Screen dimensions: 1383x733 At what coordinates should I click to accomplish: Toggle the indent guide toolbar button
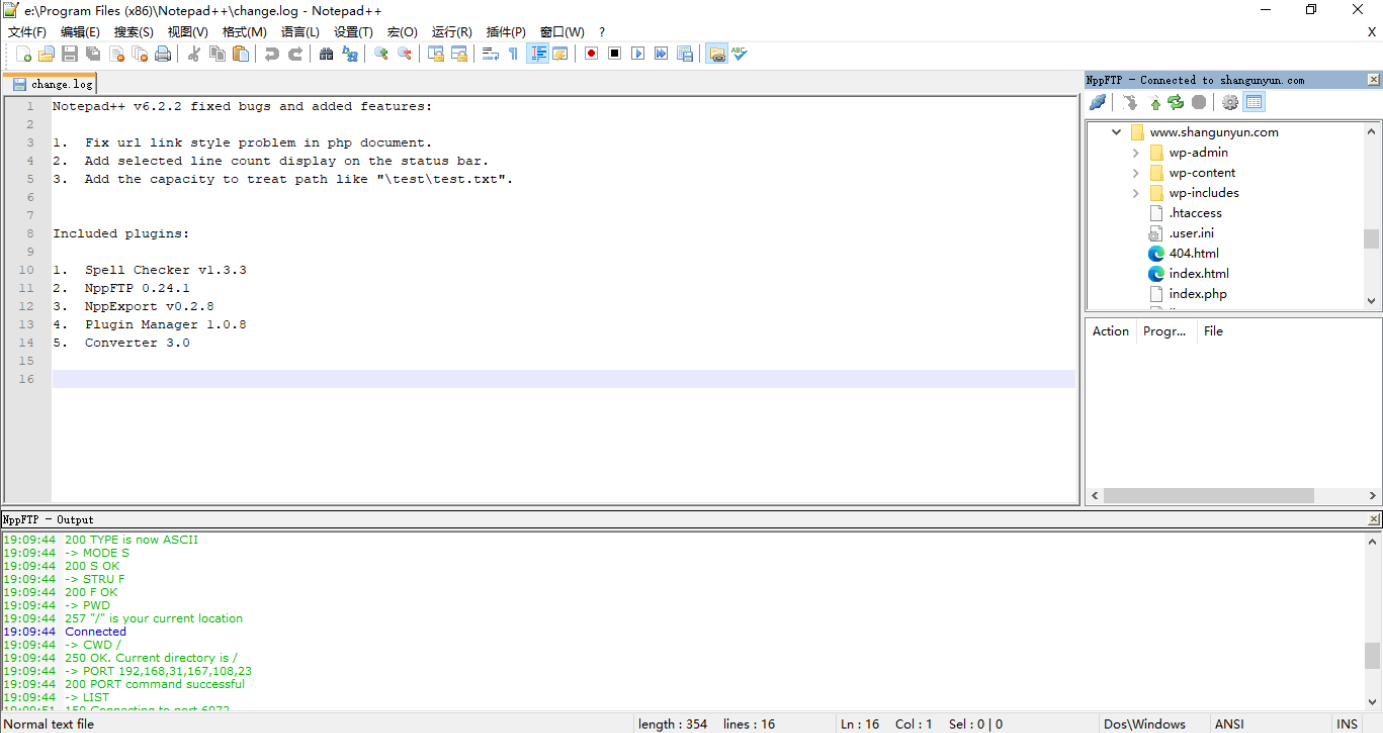[x=538, y=54]
